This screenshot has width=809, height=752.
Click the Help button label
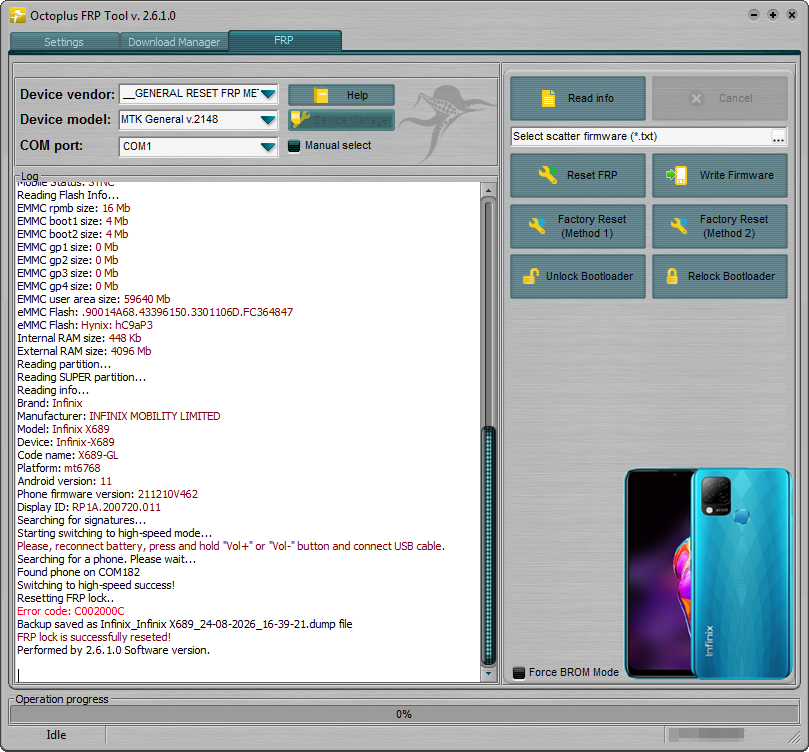[357, 95]
